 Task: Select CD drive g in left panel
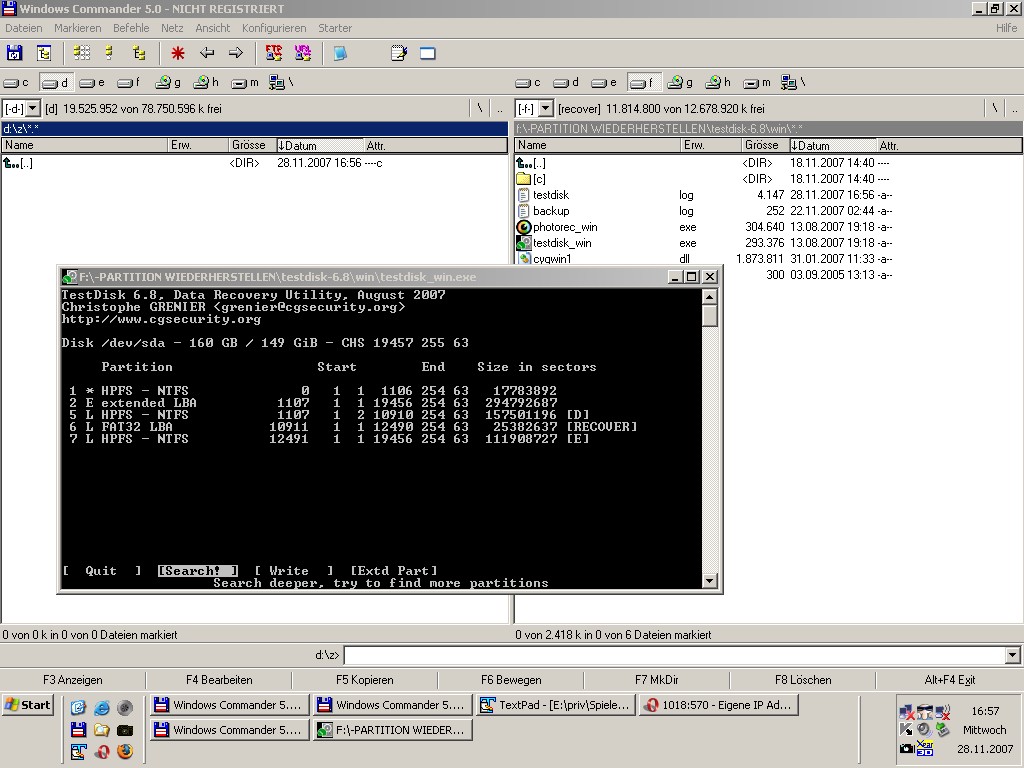pyautogui.click(x=168, y=83)
